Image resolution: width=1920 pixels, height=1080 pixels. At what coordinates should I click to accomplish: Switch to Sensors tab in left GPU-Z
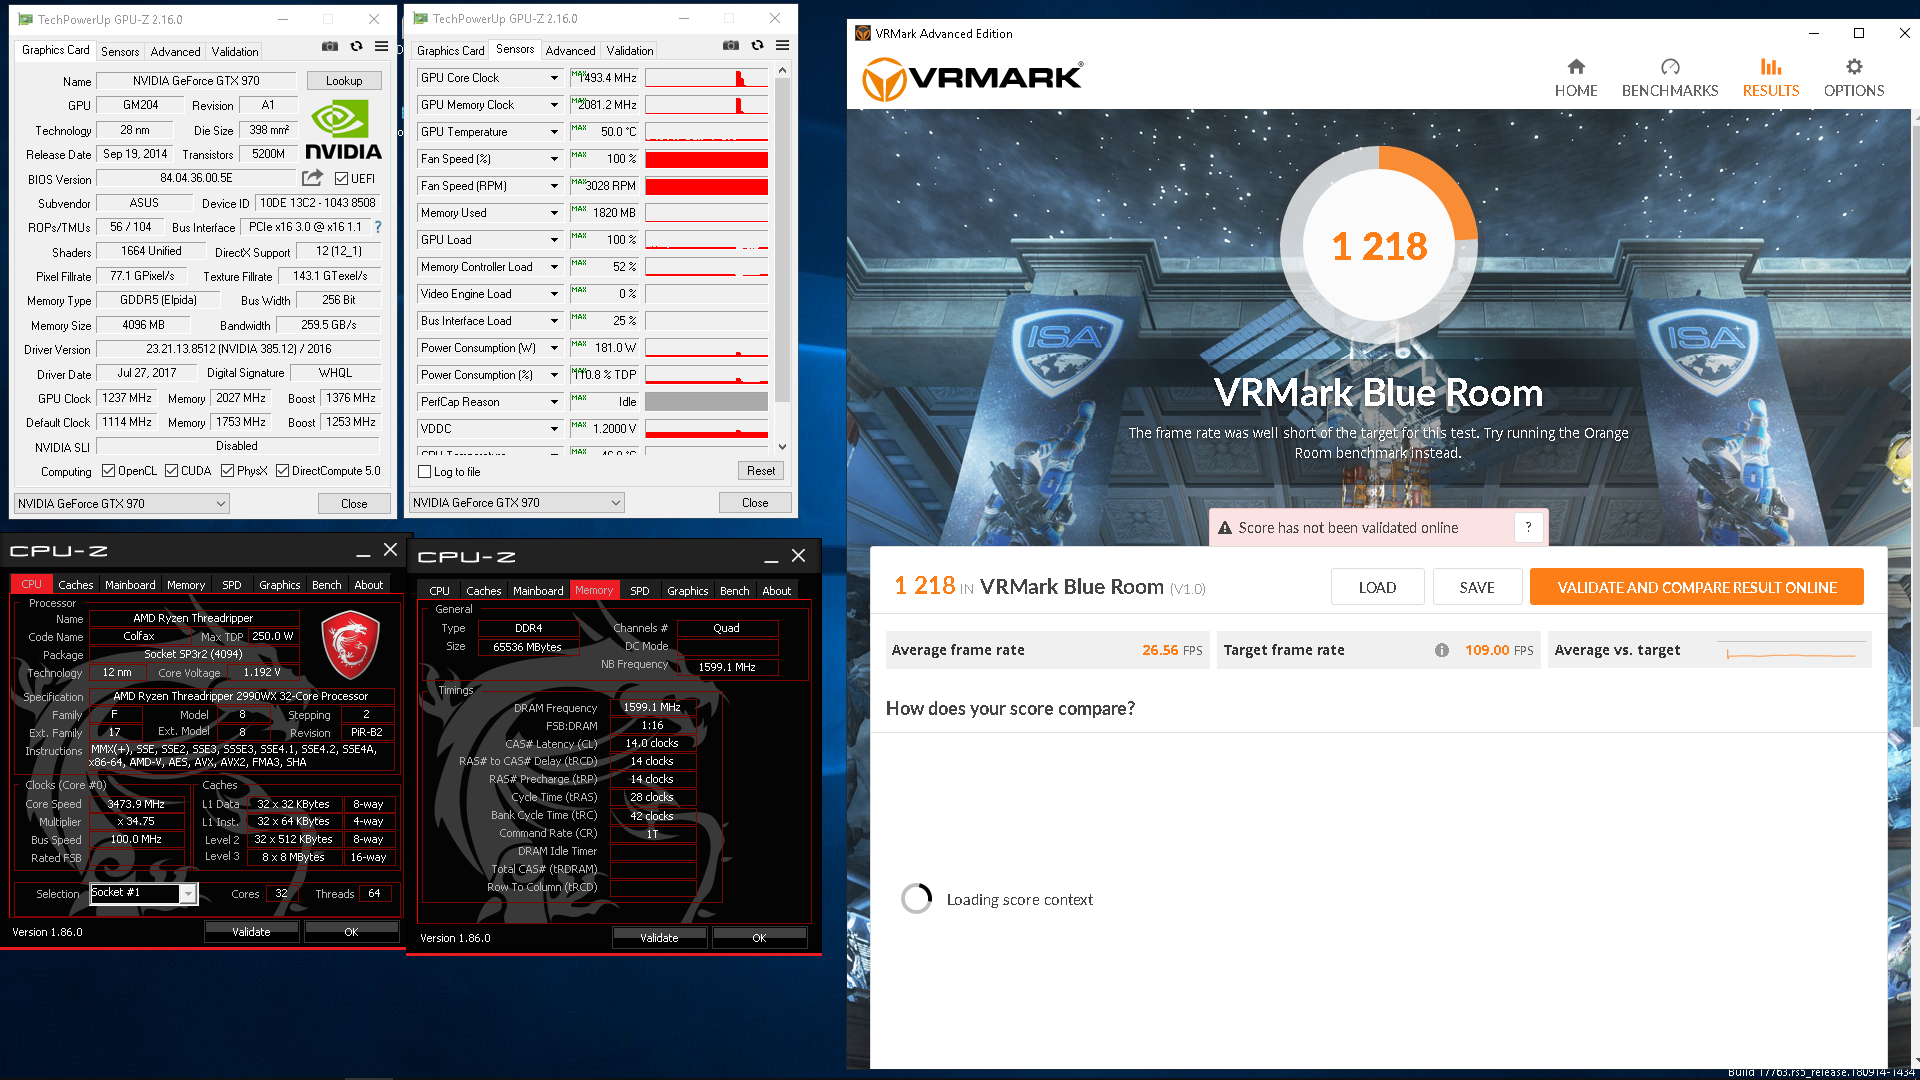(x=120, y=52)
